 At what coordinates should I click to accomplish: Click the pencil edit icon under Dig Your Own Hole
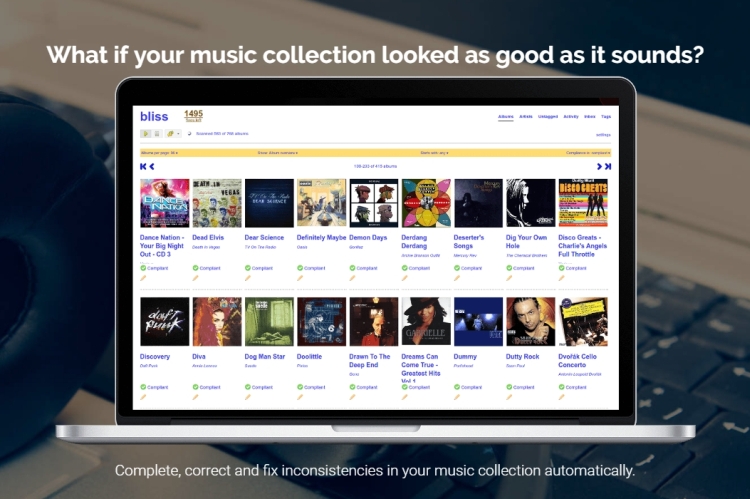click(509, 278)
